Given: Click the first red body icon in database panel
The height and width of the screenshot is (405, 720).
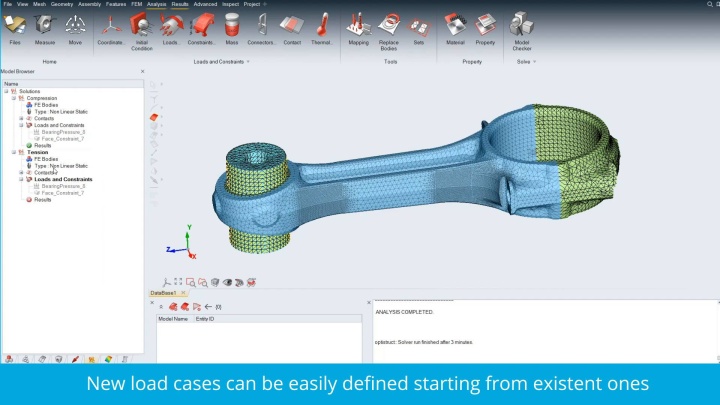Looking at the screenshot, I should click(x=173, y=307).
